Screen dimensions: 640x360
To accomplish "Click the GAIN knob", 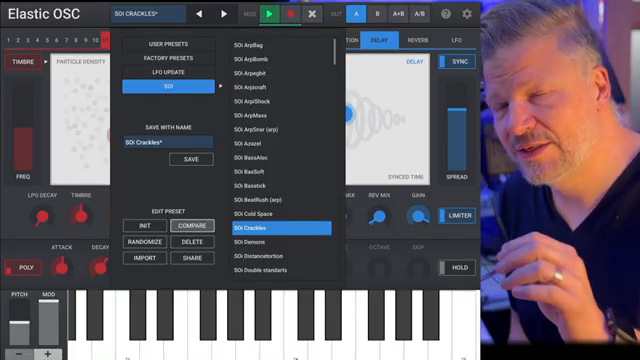I will click(x=418, y=216).
